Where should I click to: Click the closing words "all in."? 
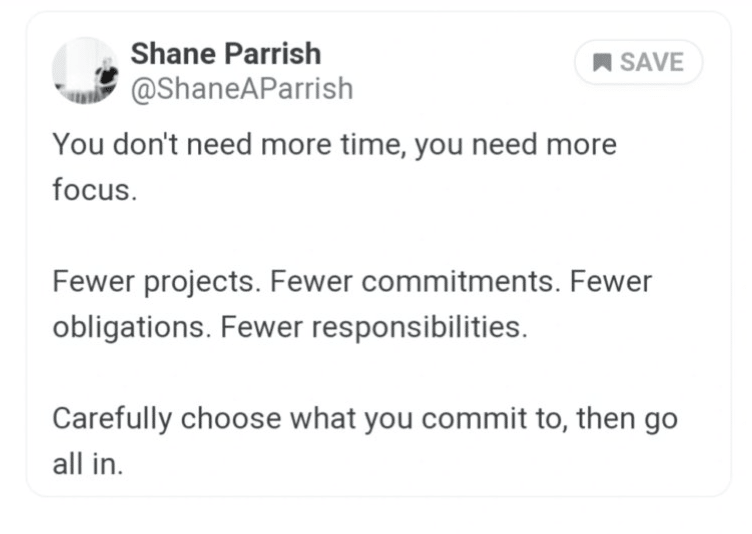[88, 464]
